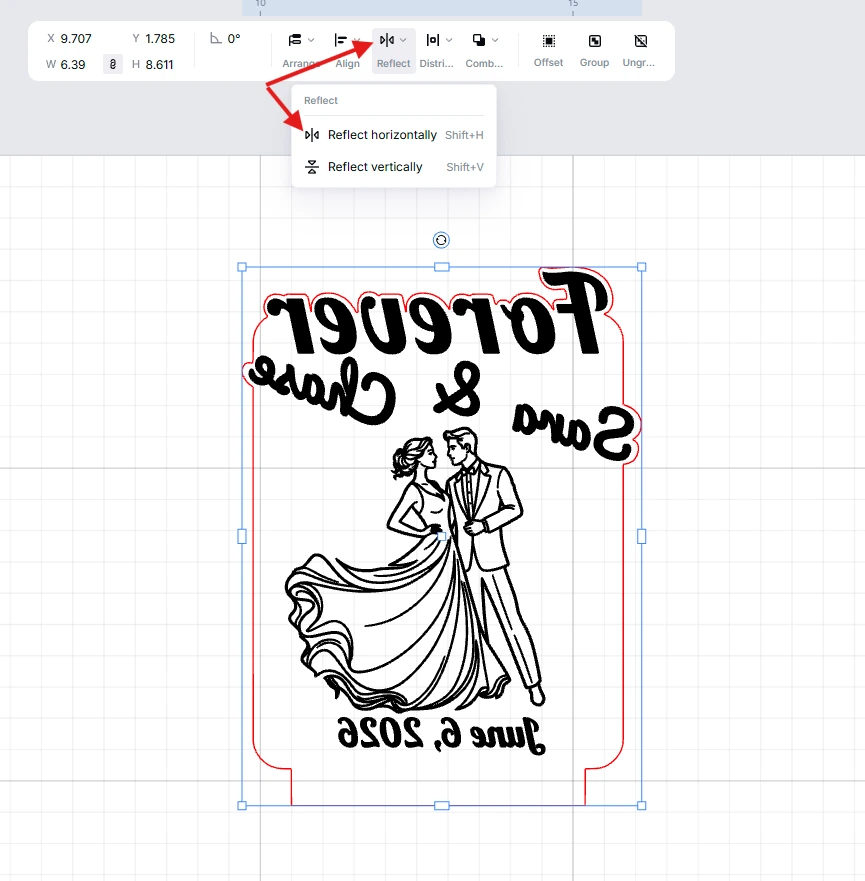Toggle the aspect ratio lock
The height and width of the screenshot is (881, 865).
point(113,64)
